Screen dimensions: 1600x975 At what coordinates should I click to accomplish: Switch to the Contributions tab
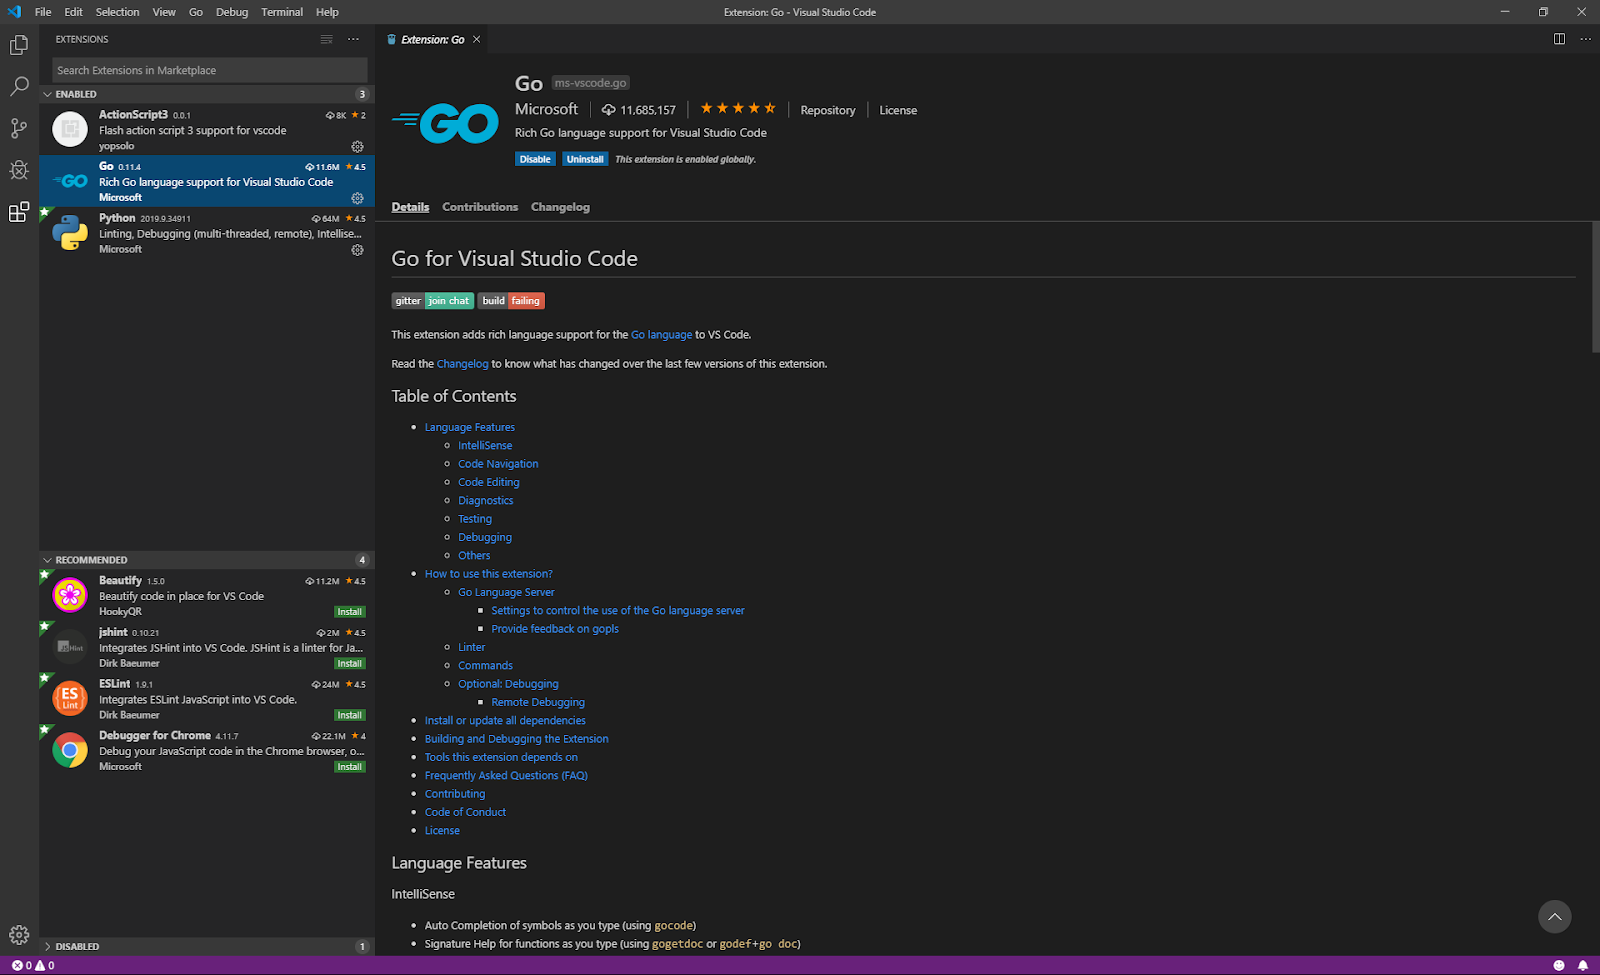(x=480, y=207)
